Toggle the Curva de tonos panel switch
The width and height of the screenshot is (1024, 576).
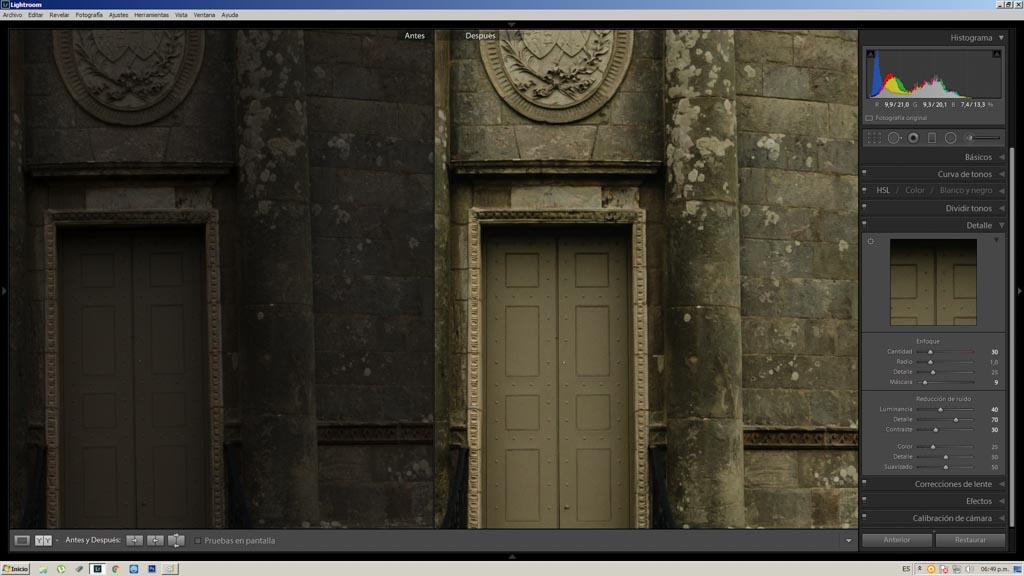865,174
